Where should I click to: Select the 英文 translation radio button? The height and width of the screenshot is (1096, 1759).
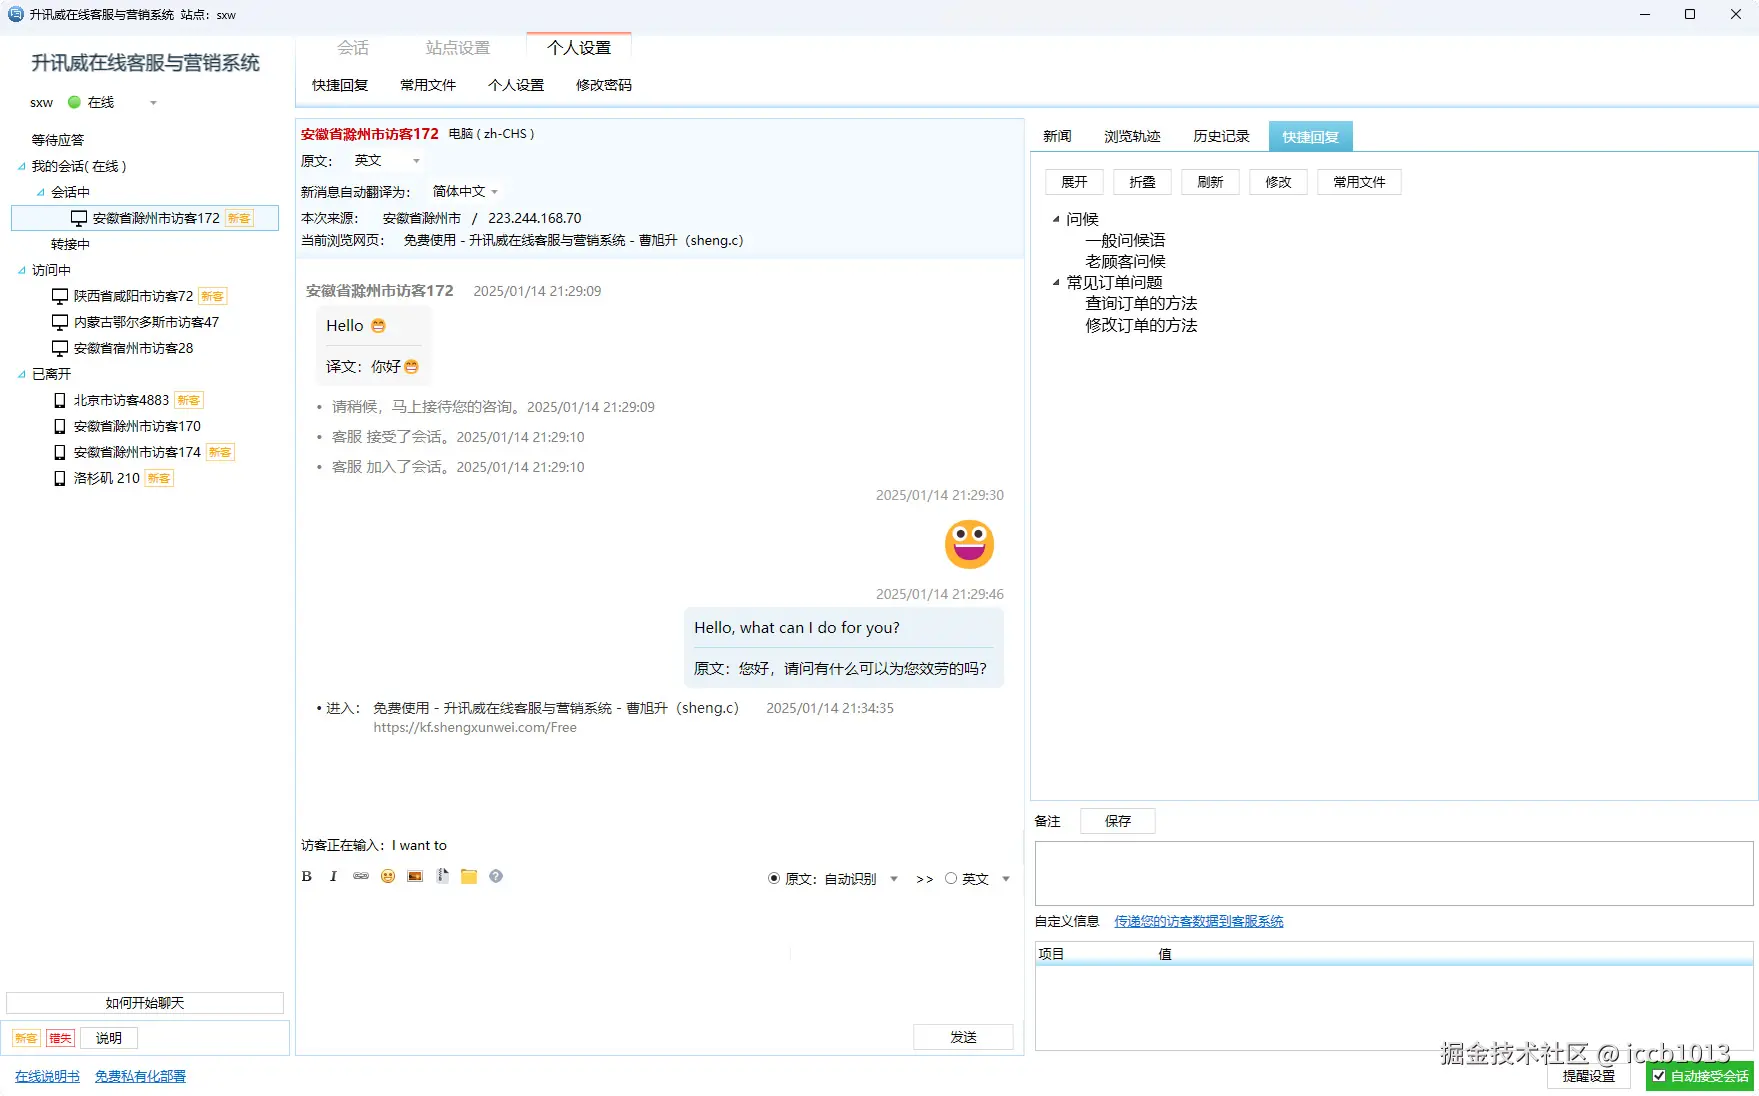click(x=951, y=879)
